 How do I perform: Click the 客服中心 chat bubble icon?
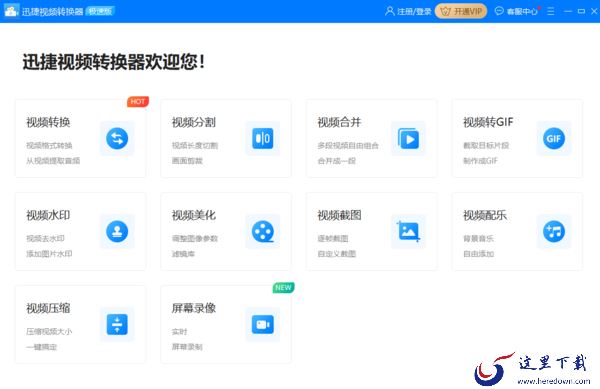[499, 11]
